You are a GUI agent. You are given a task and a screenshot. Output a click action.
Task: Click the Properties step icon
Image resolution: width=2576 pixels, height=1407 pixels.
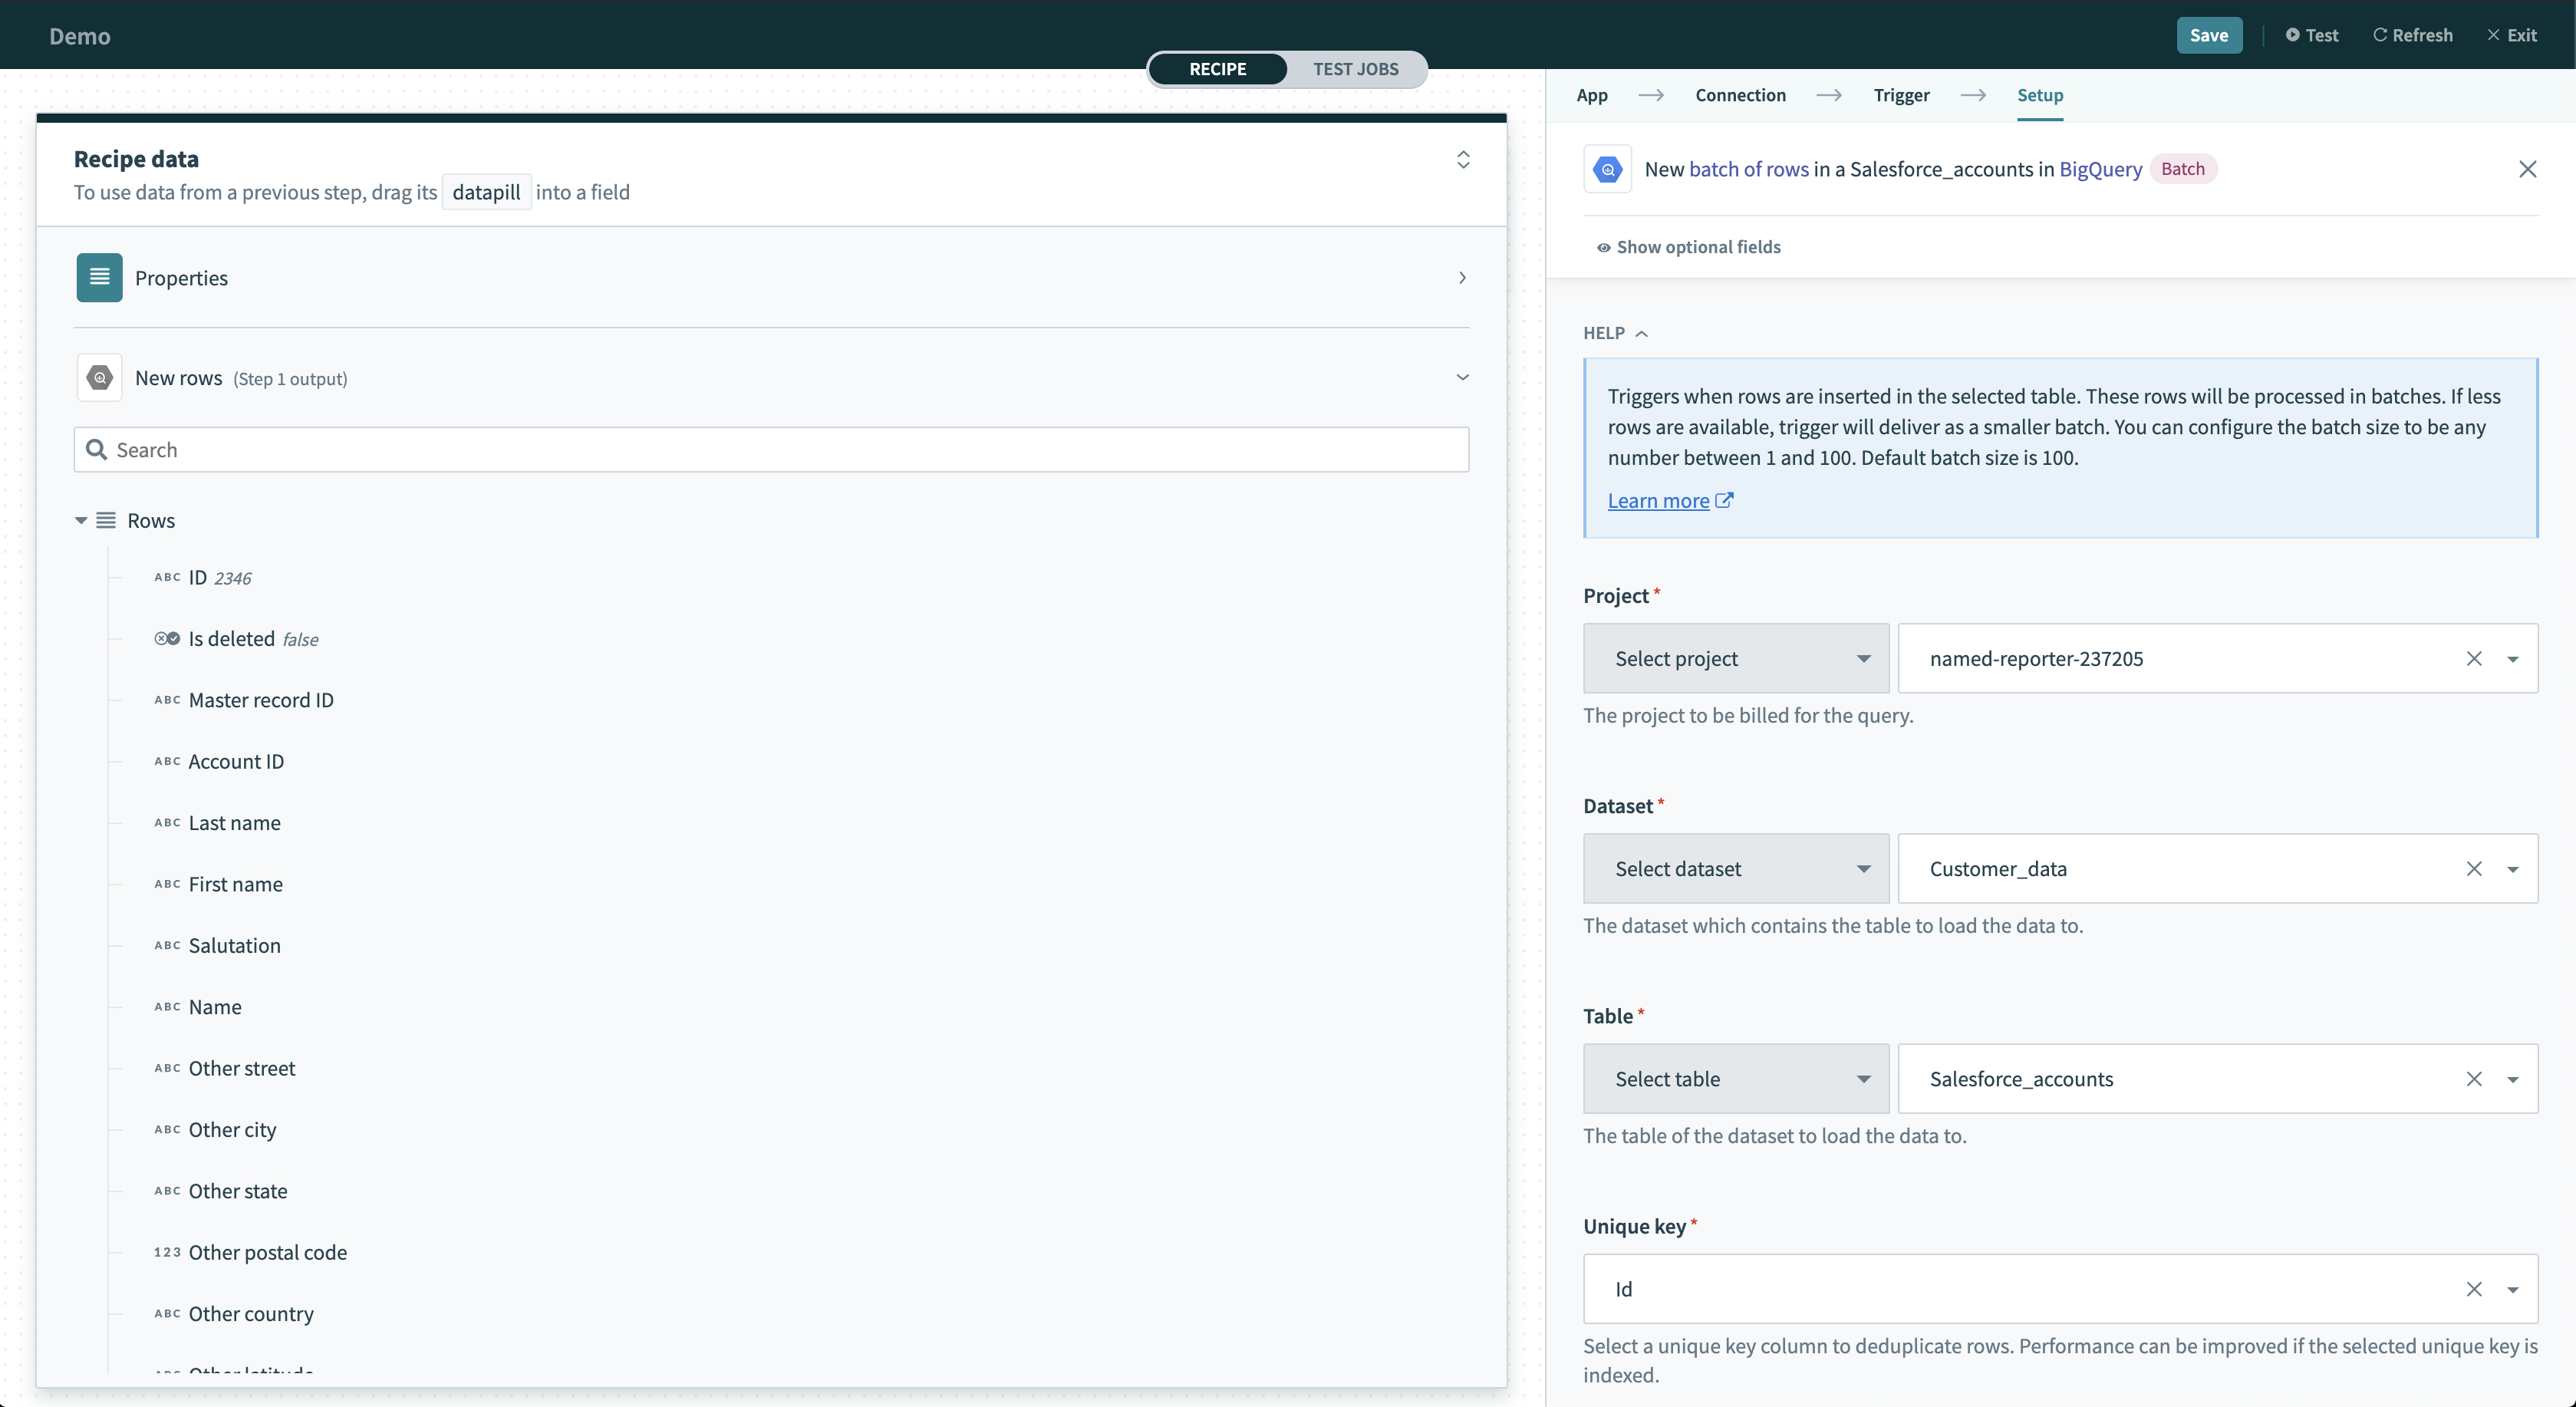pos(99,275)
